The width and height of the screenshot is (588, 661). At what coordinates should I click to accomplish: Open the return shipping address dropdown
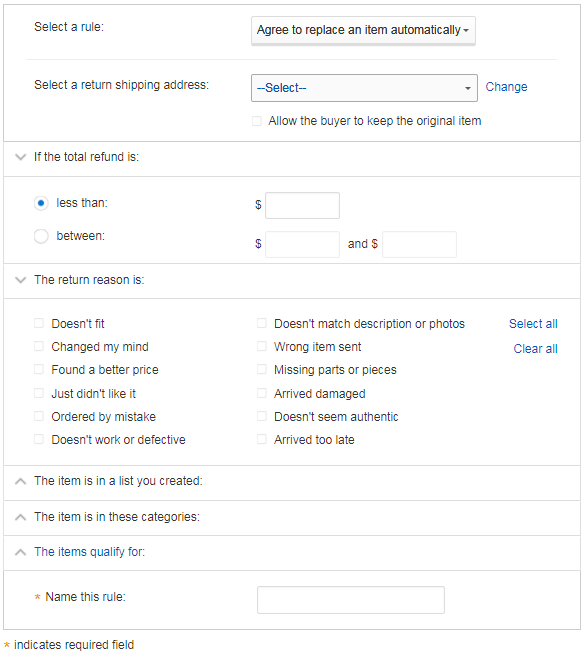tap(364, 88)
